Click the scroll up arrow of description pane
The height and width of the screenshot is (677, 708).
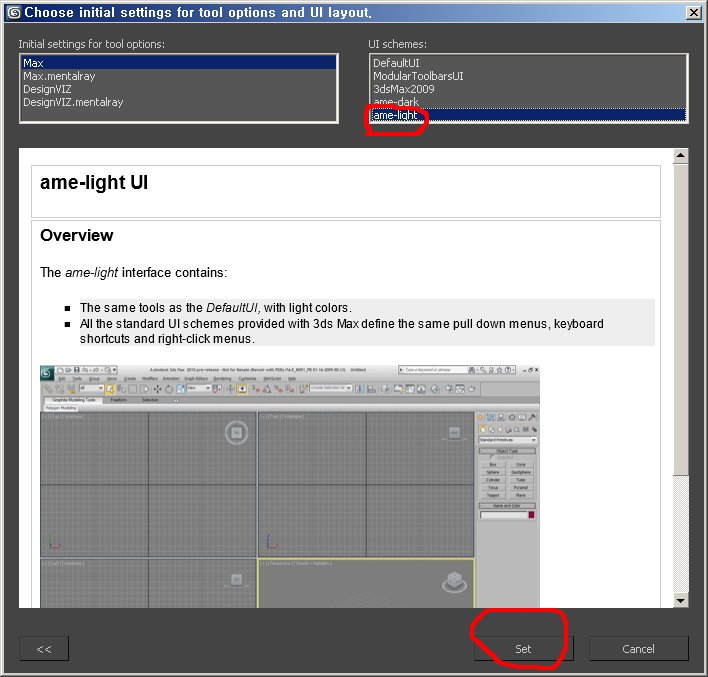681,156
